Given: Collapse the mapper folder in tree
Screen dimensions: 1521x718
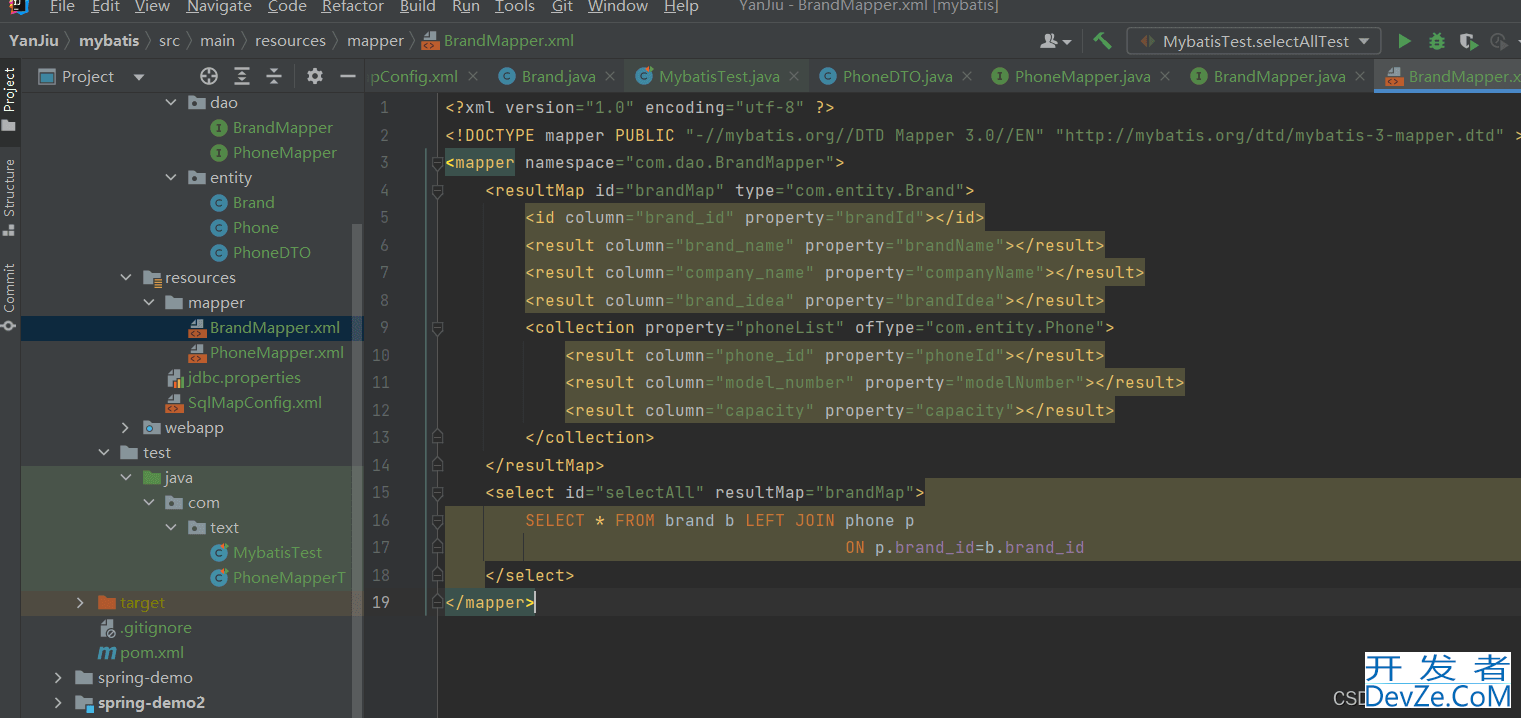Looking at the screenshot, I should (148, 302).
